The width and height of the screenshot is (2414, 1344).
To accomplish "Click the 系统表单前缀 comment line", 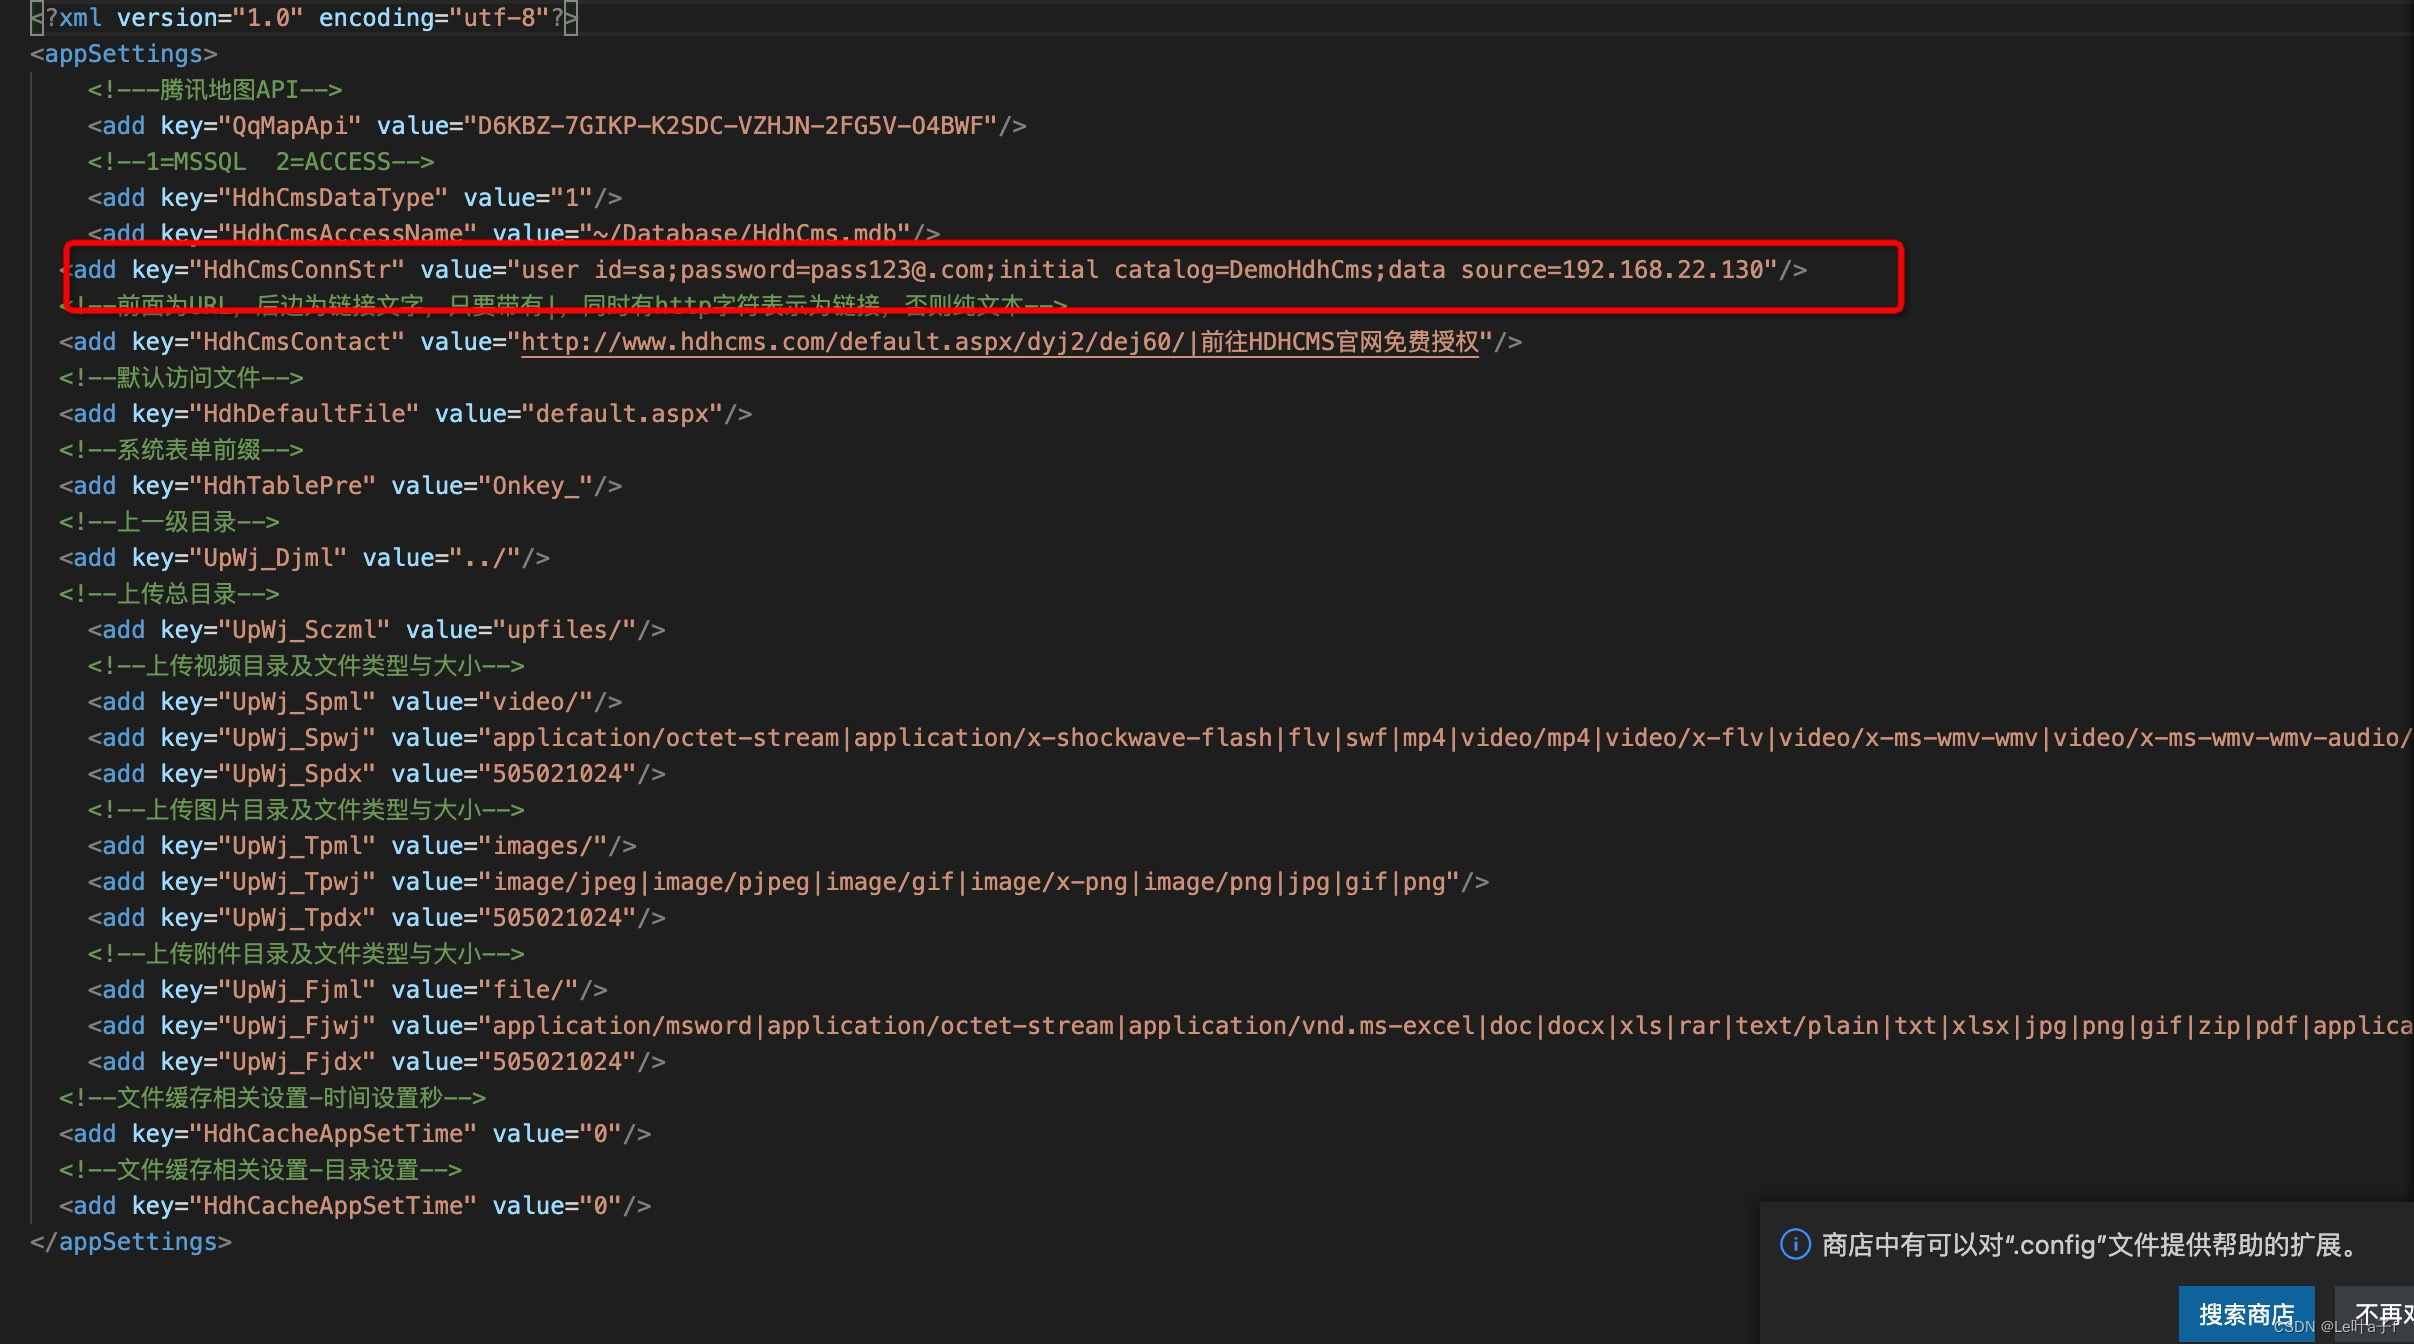I will [181, 450].
